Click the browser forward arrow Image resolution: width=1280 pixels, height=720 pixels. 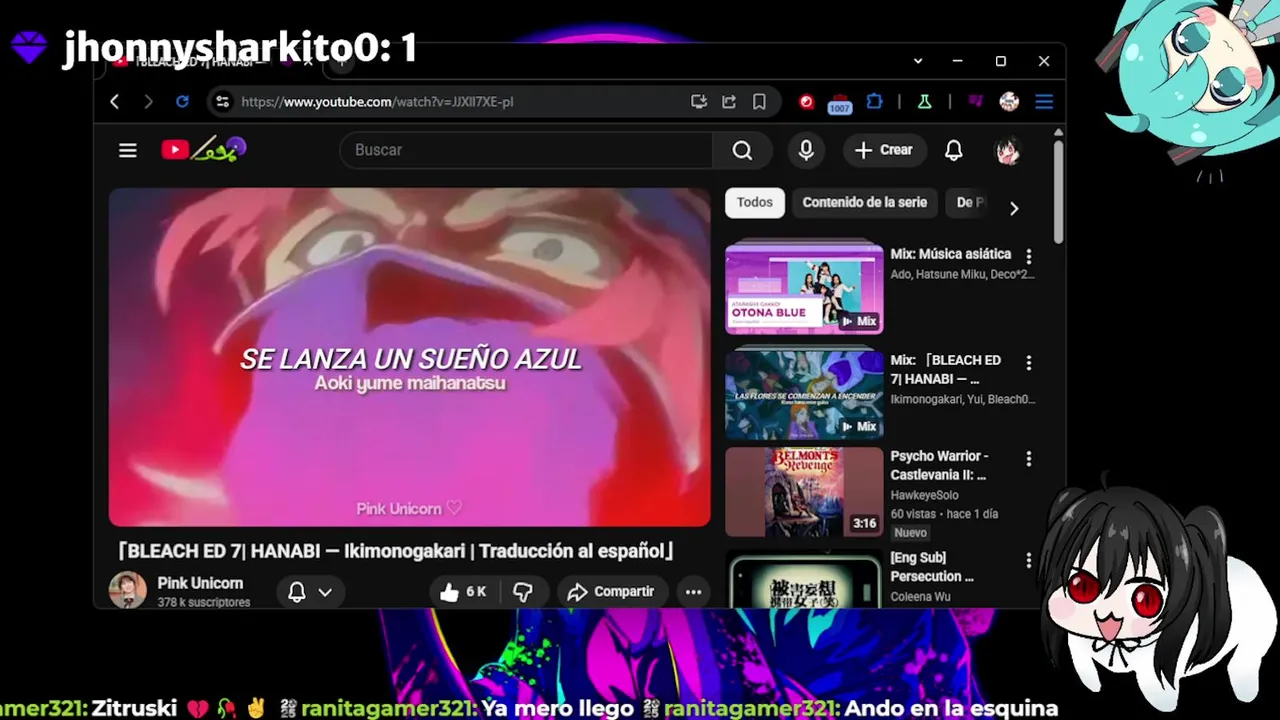point(148,102)
